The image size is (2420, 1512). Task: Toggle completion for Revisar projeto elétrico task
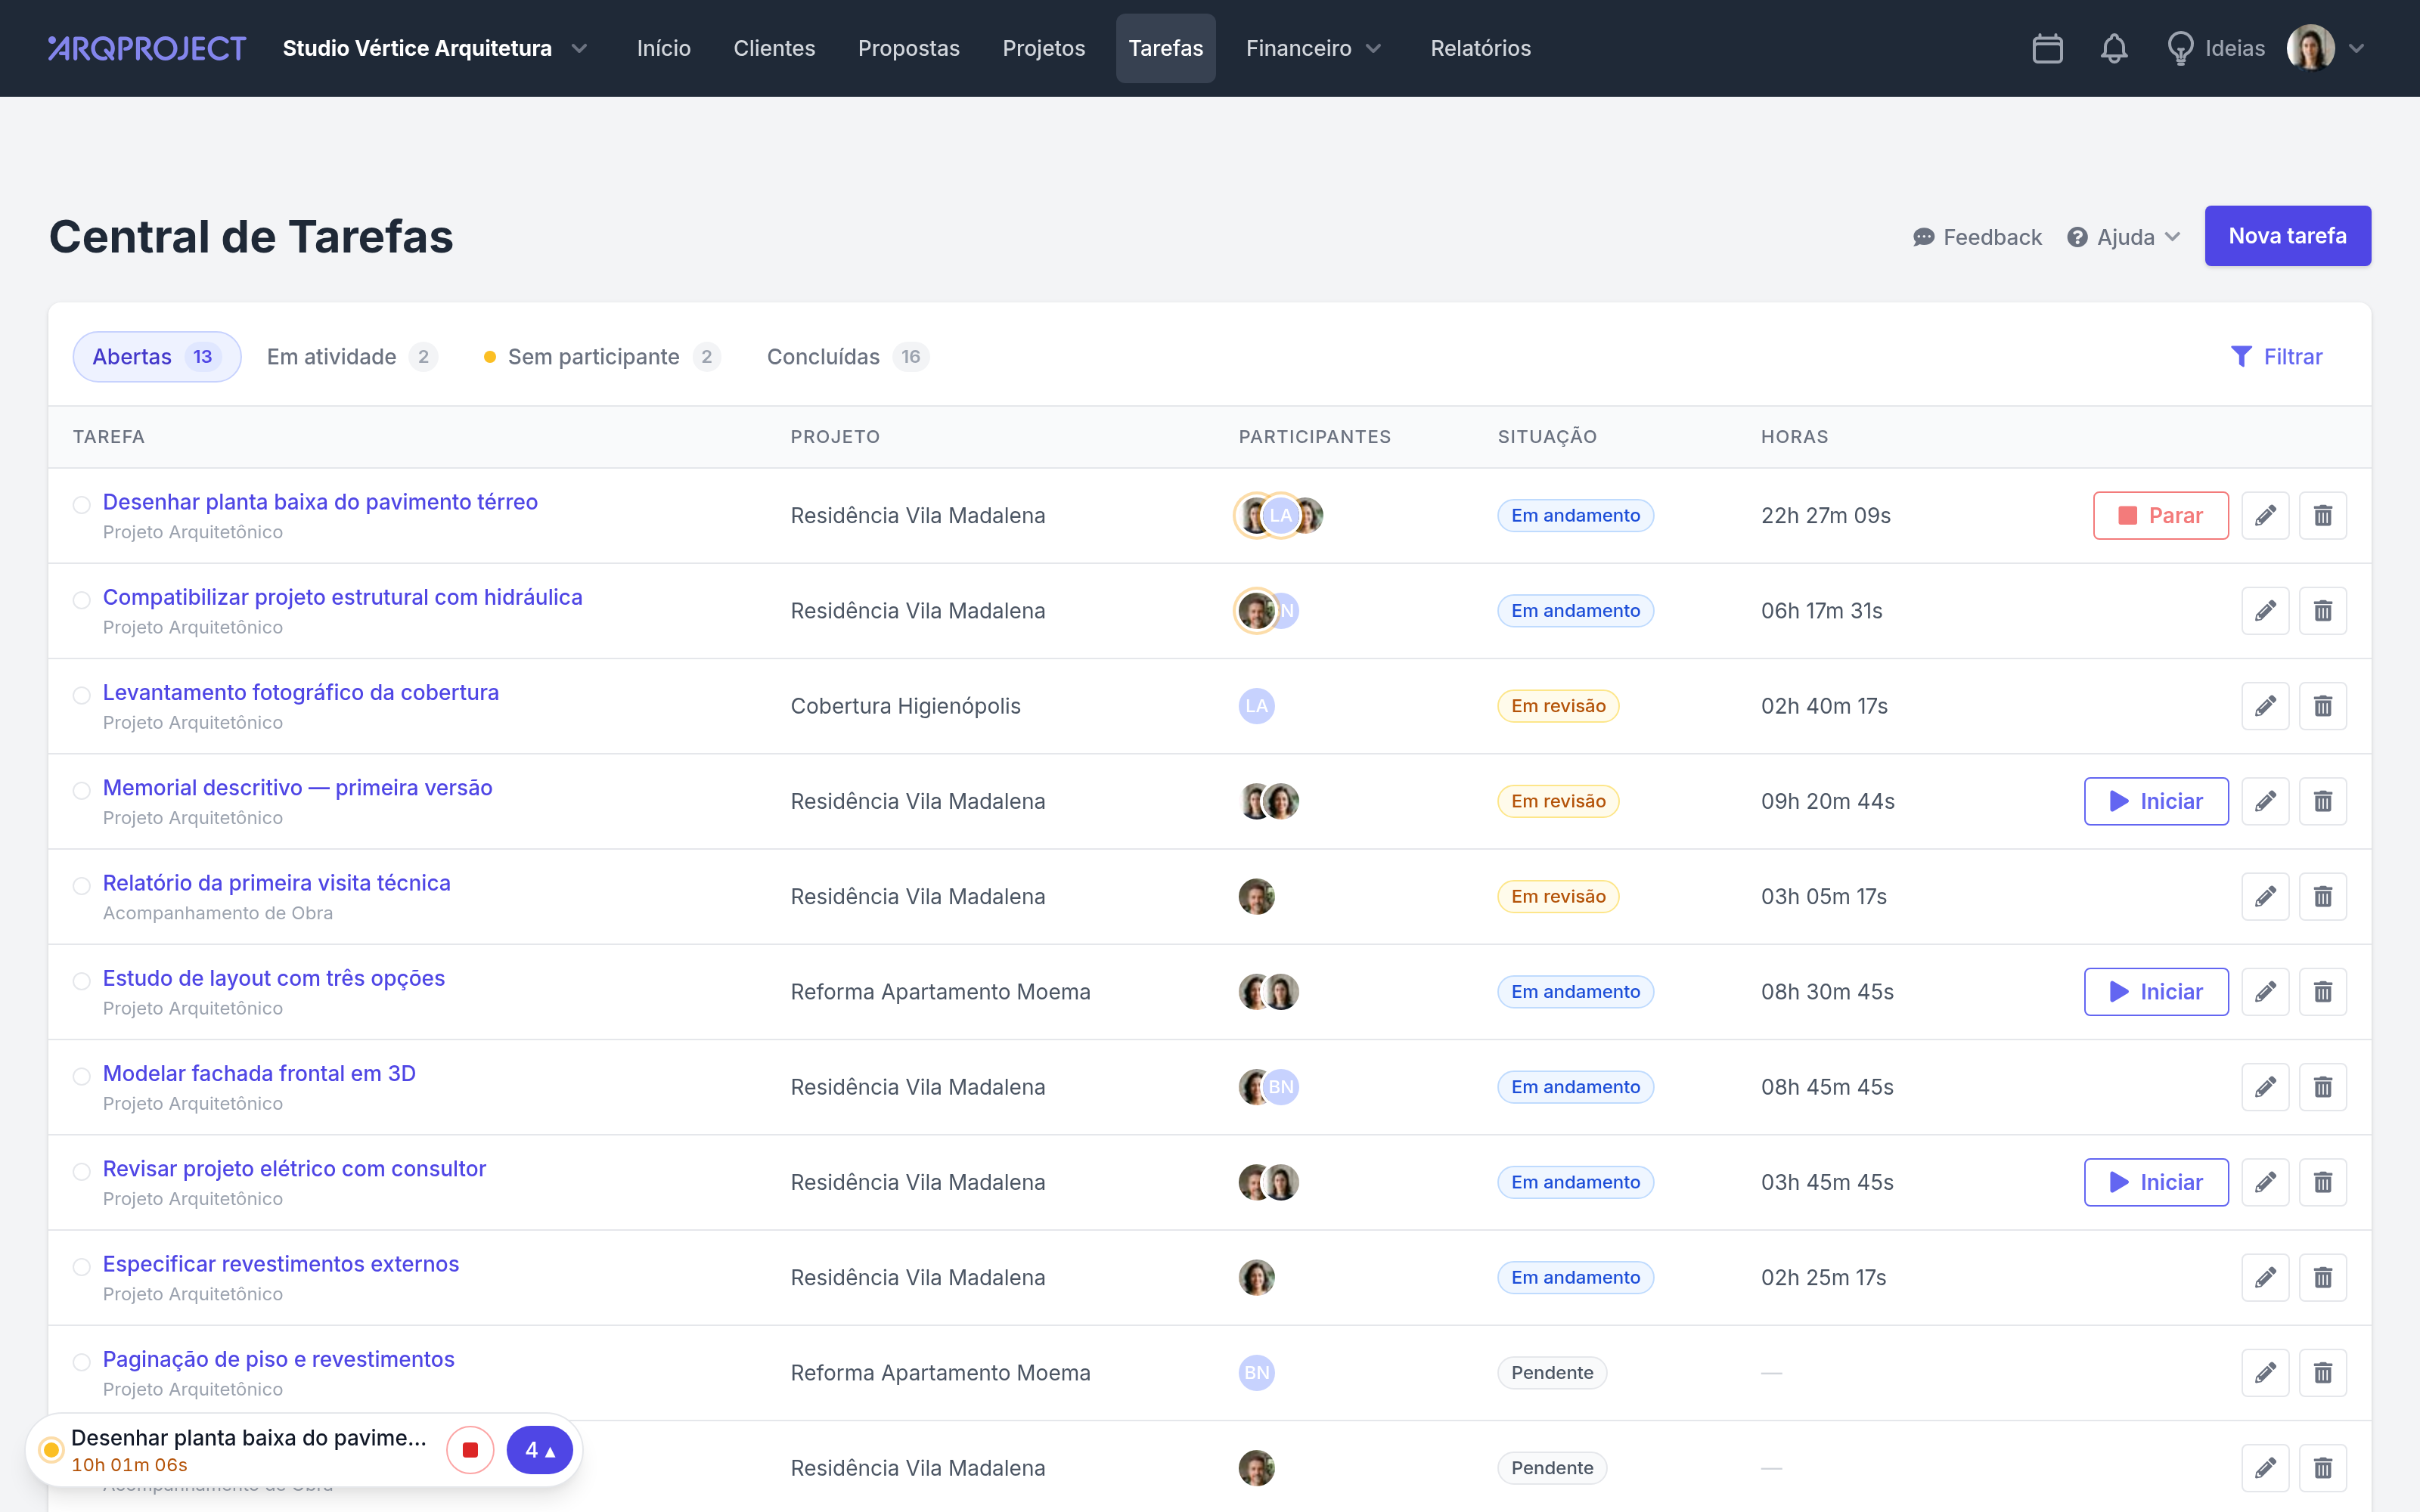[x=82, y=1172]
